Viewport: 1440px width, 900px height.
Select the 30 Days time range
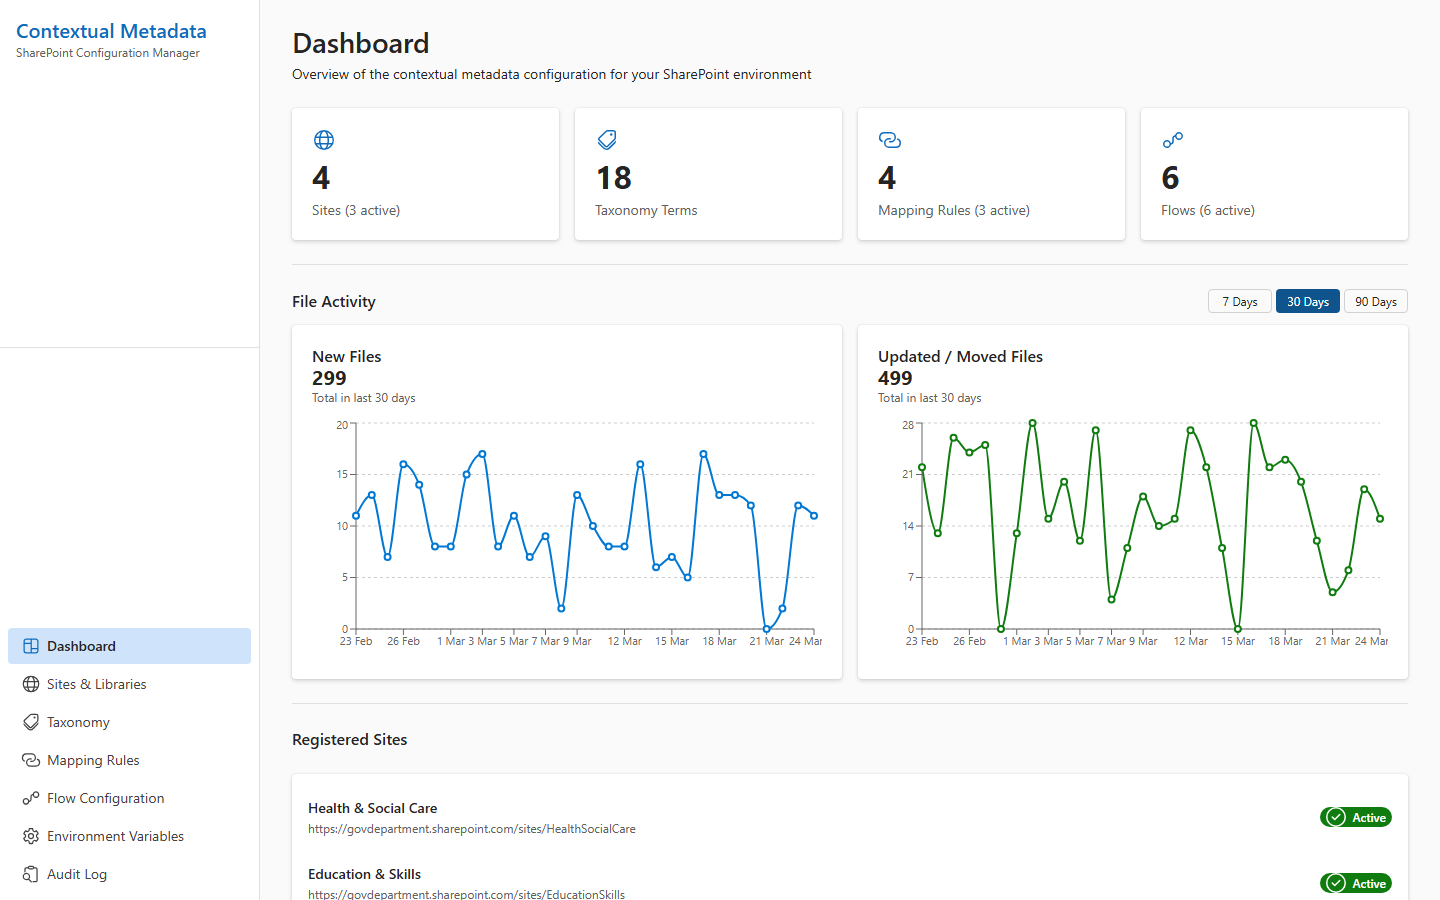click(x=1307, y=301)
